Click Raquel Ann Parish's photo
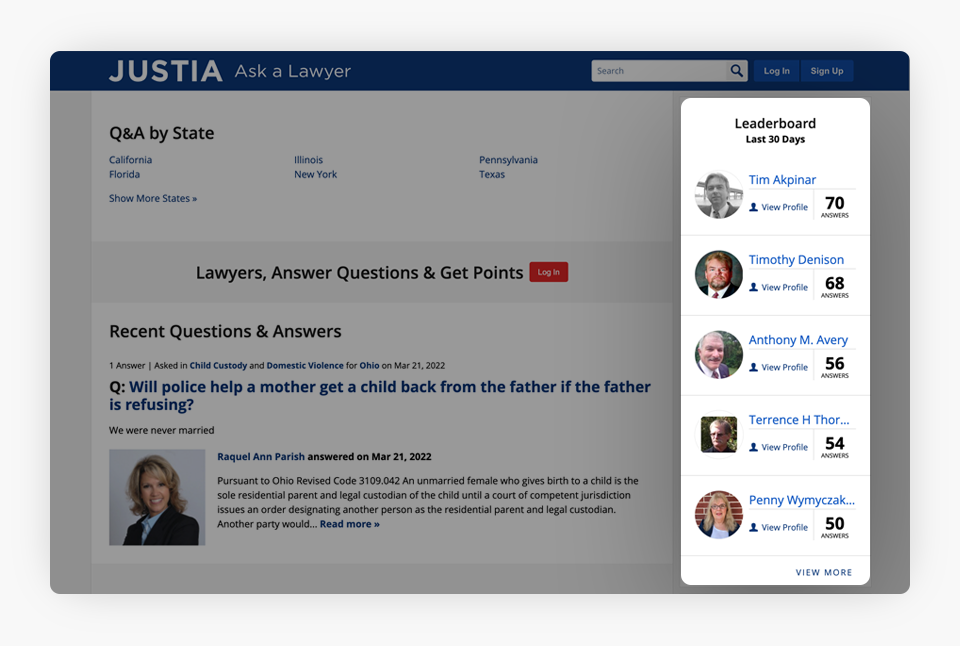Image resolution: width=960 pixels, height=646 pixels. (x=157, y=497)
